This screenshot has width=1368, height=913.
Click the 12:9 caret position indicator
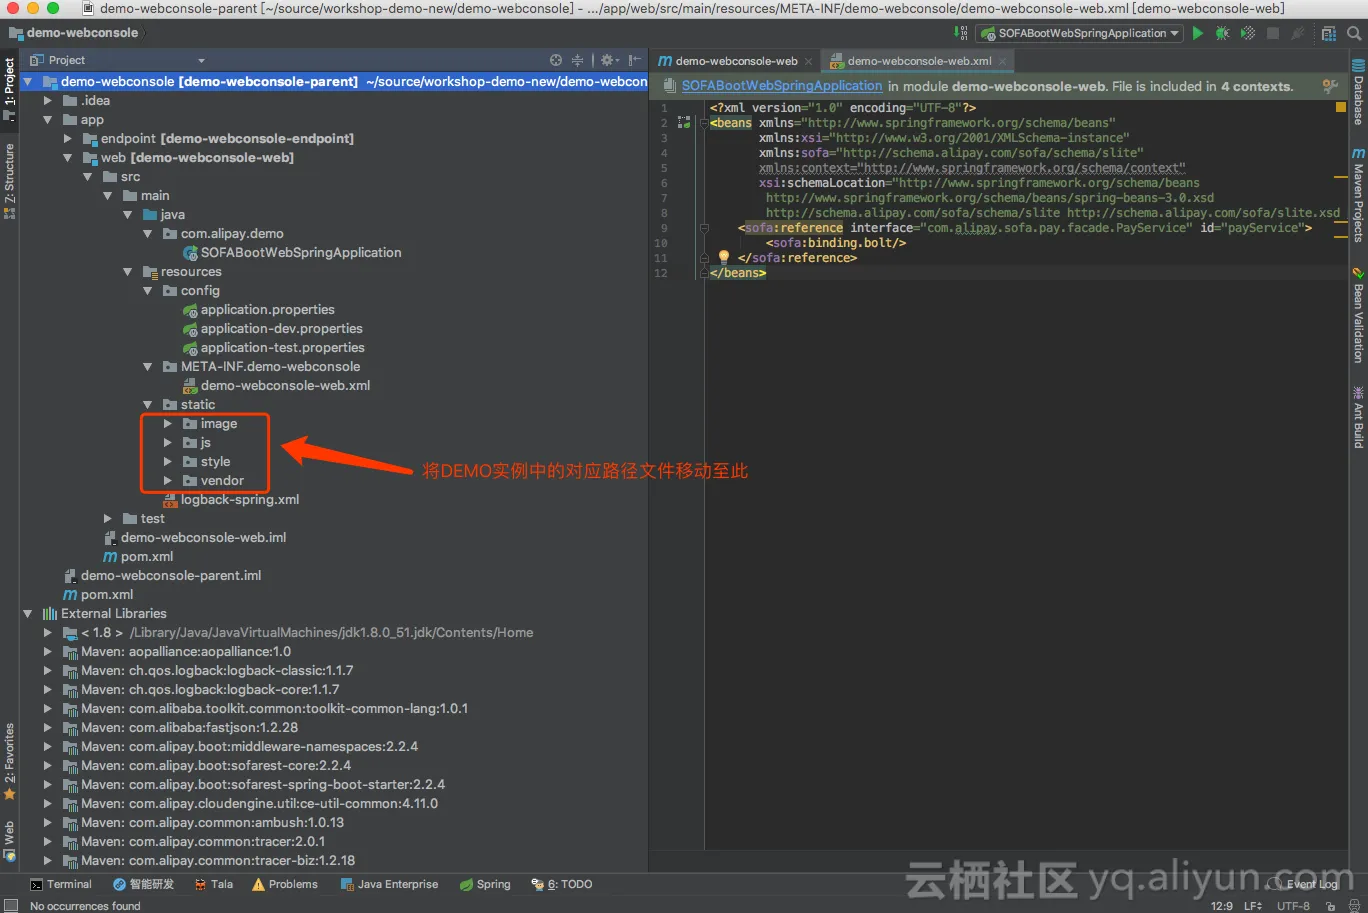1221,906
